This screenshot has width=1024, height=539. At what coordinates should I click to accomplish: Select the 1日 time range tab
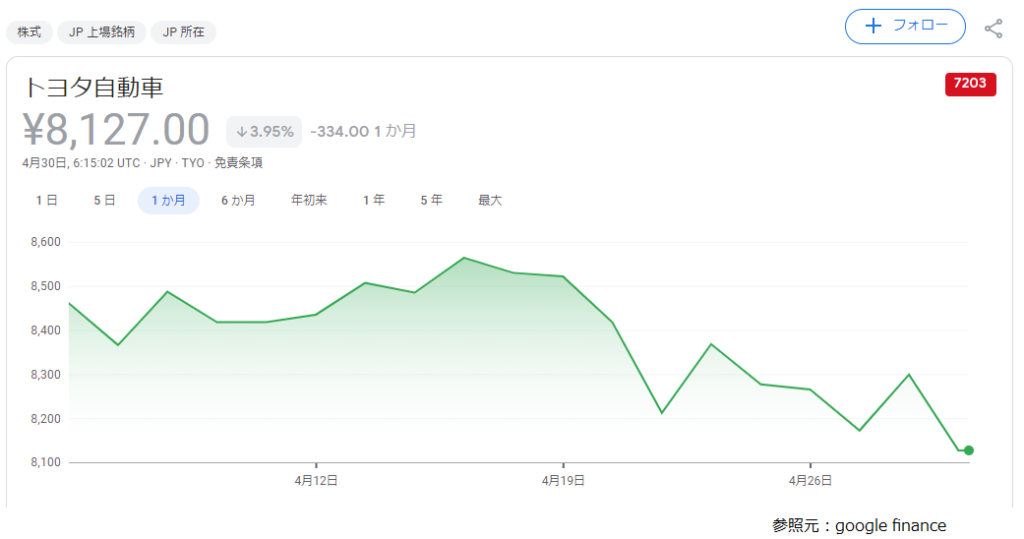coord(46,201)
